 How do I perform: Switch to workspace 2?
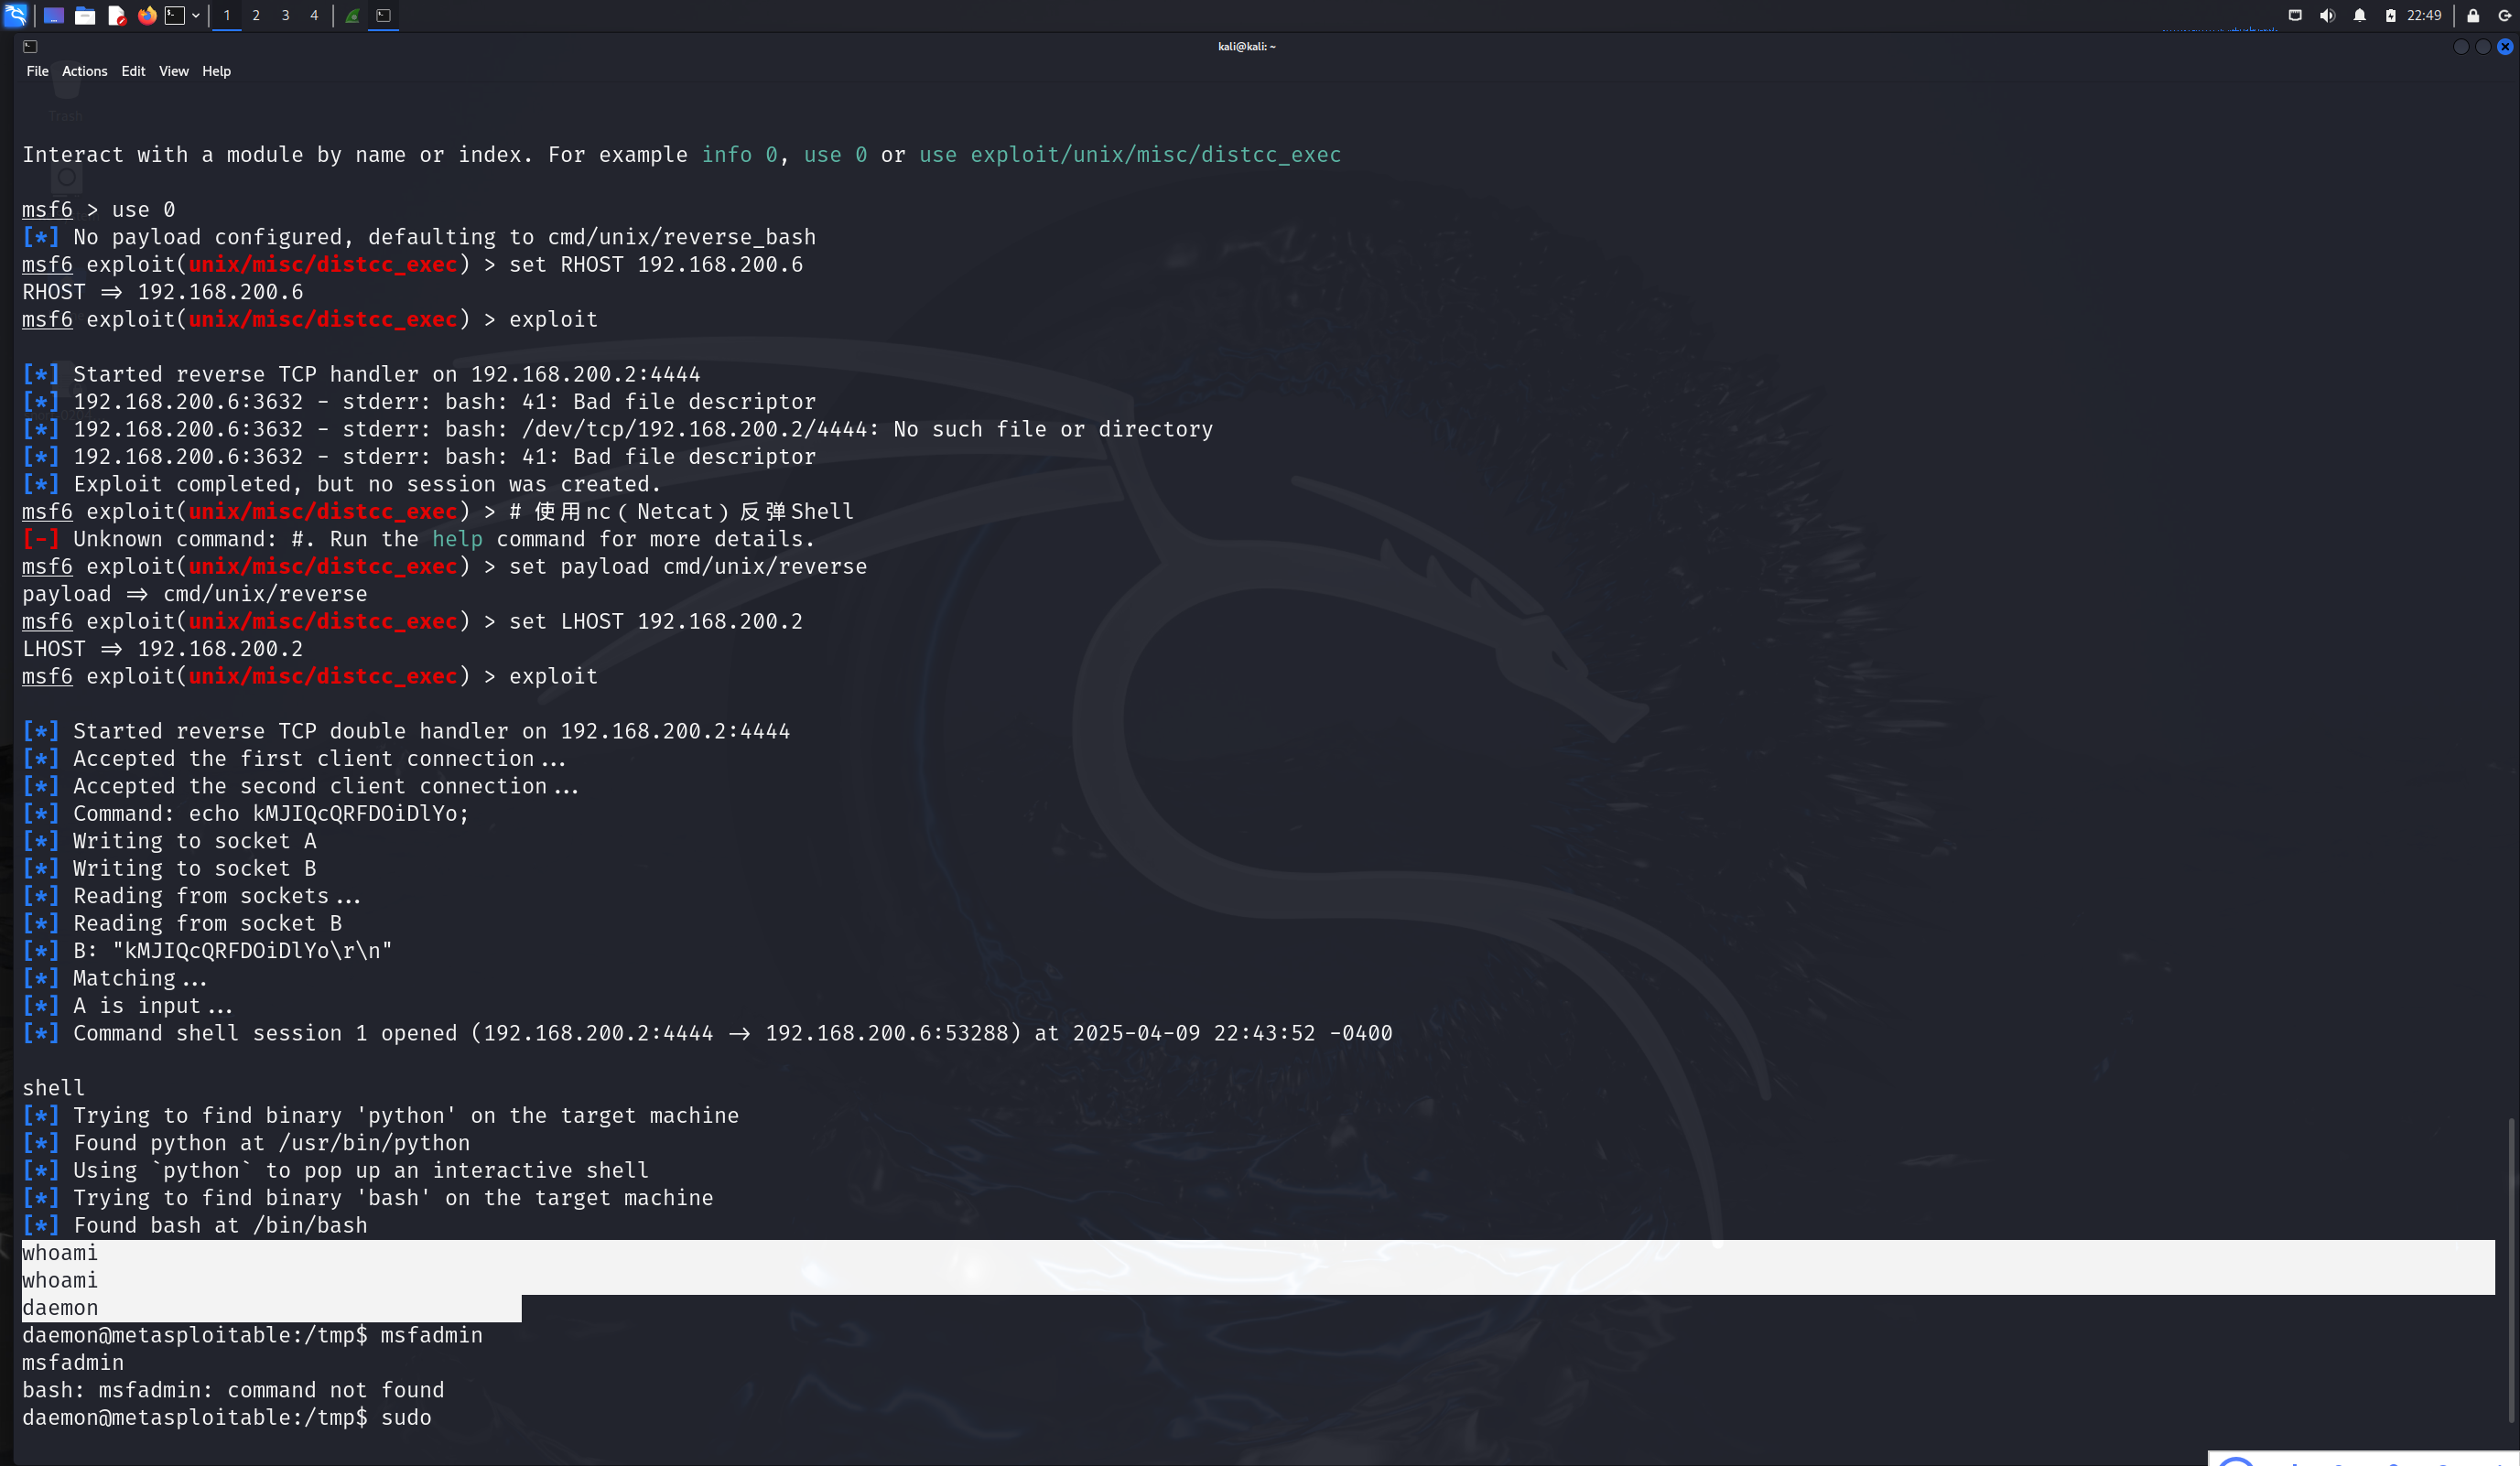click(x=256, y=15)
